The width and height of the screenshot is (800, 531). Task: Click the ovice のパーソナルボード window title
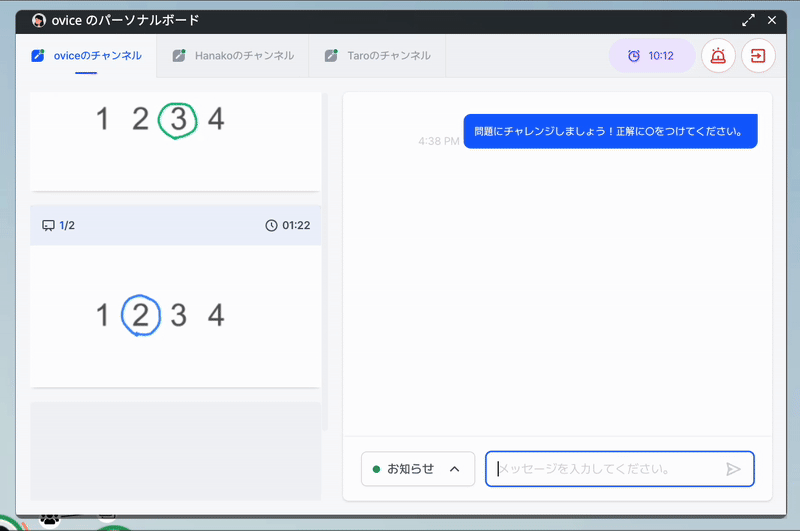pos(125,20)
